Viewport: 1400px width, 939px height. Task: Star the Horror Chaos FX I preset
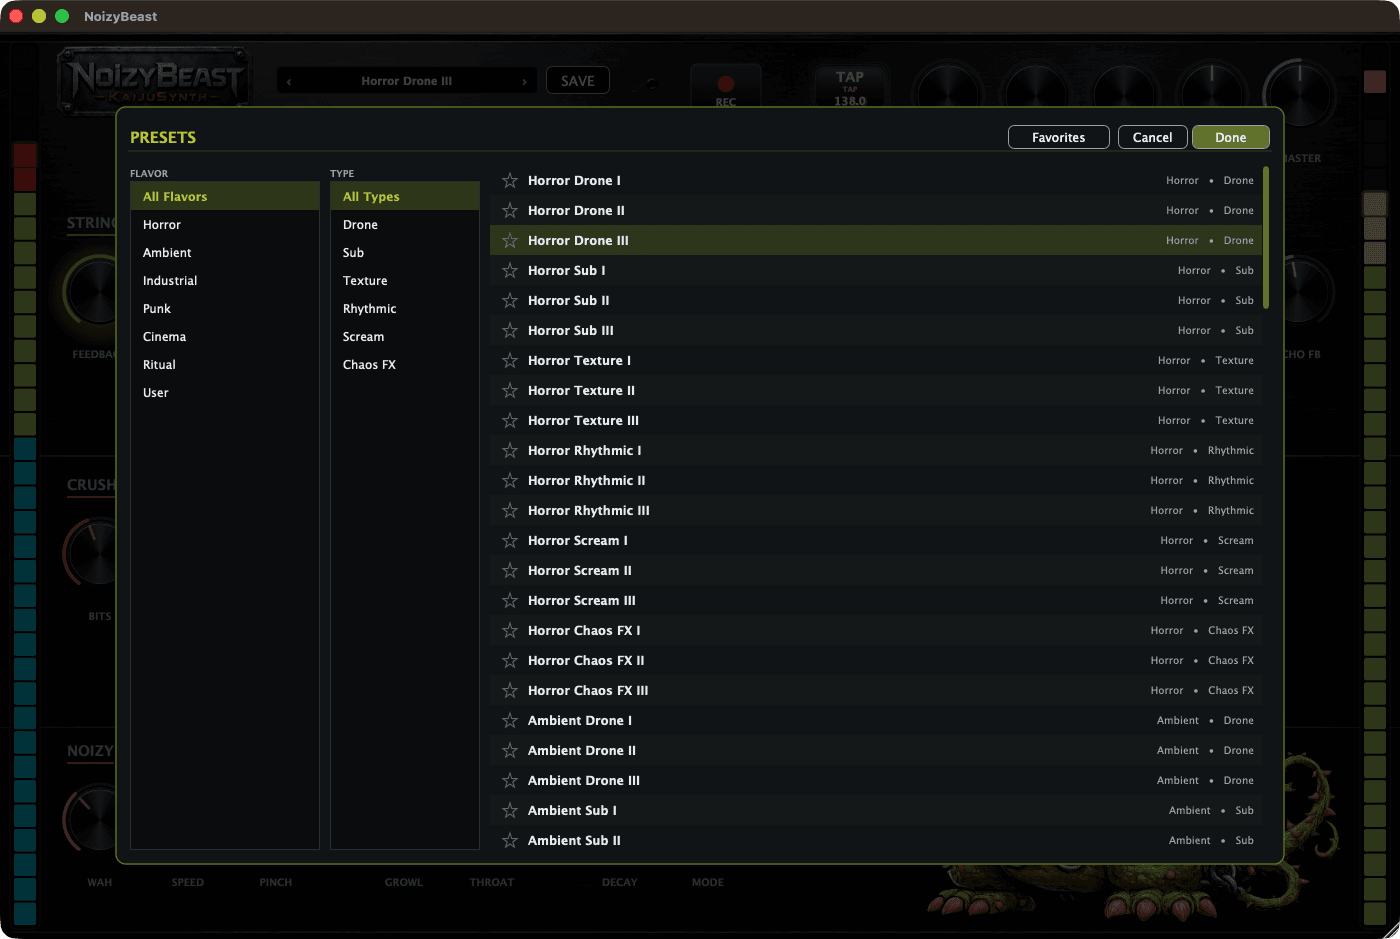(x=510, y=631)
